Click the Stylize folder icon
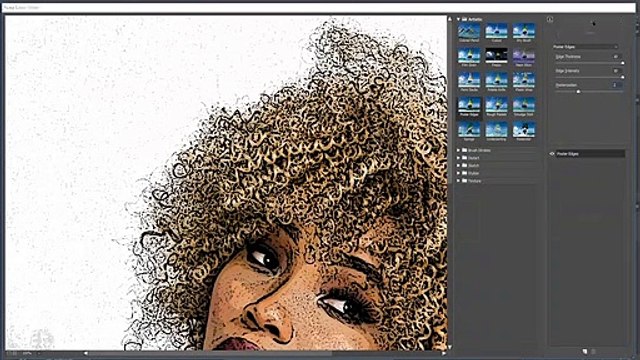 click(x=464, y=173)
